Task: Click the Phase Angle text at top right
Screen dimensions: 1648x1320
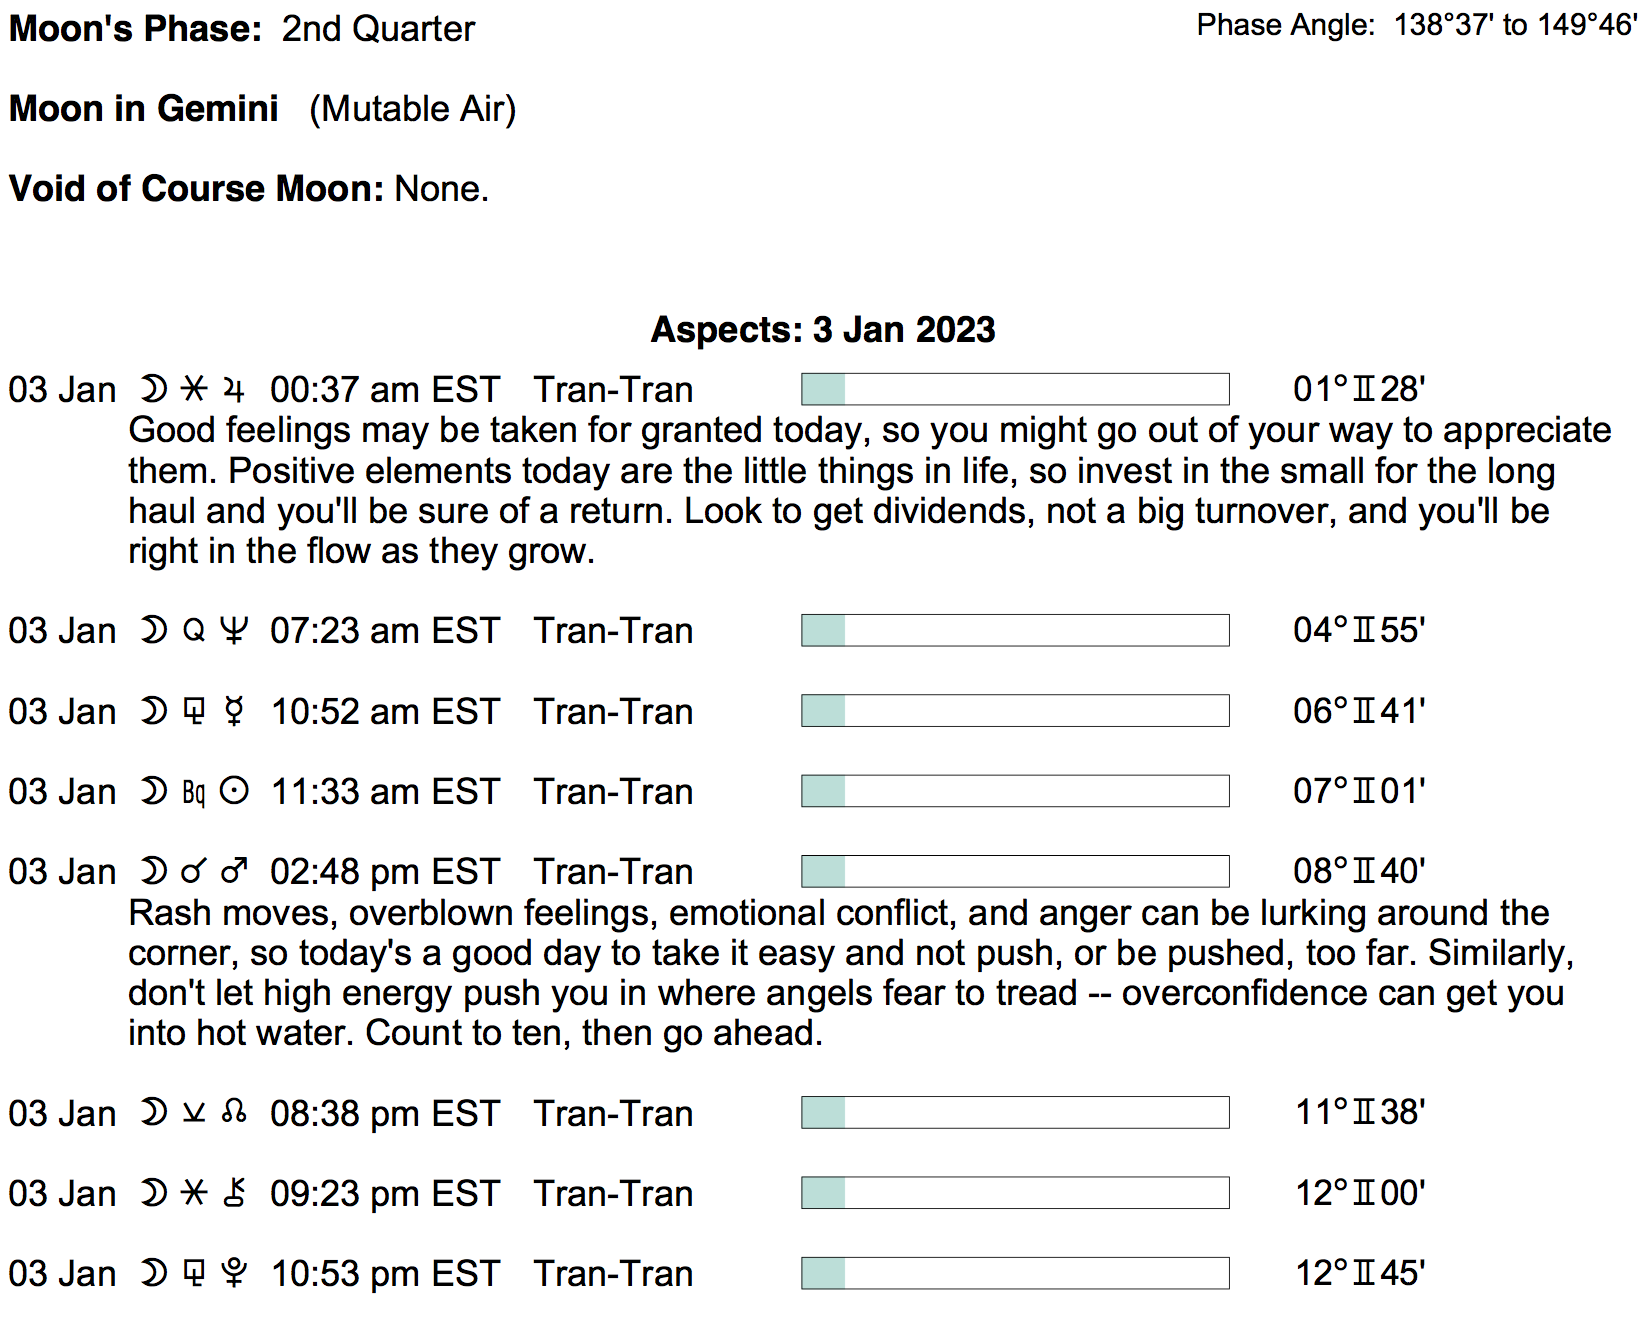Action: click(1416, 25)
